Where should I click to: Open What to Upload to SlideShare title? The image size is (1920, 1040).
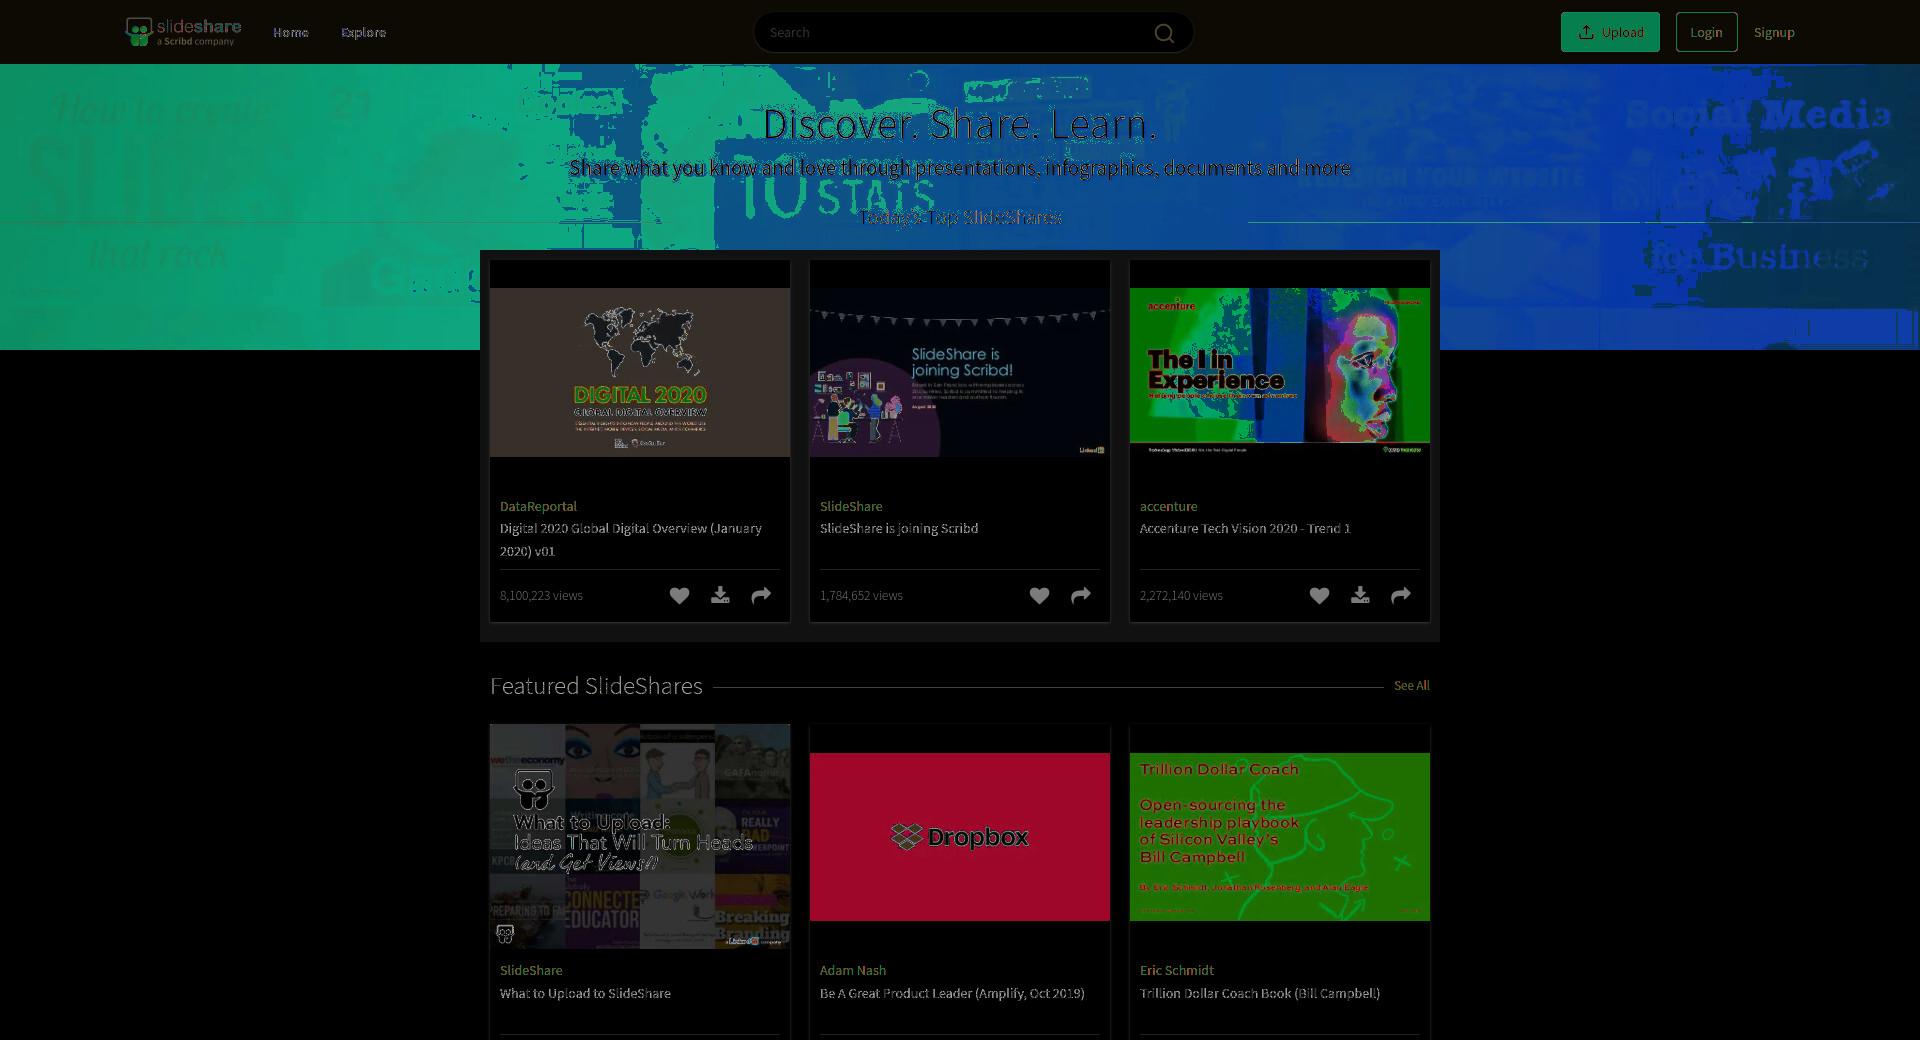coord(585,994)
